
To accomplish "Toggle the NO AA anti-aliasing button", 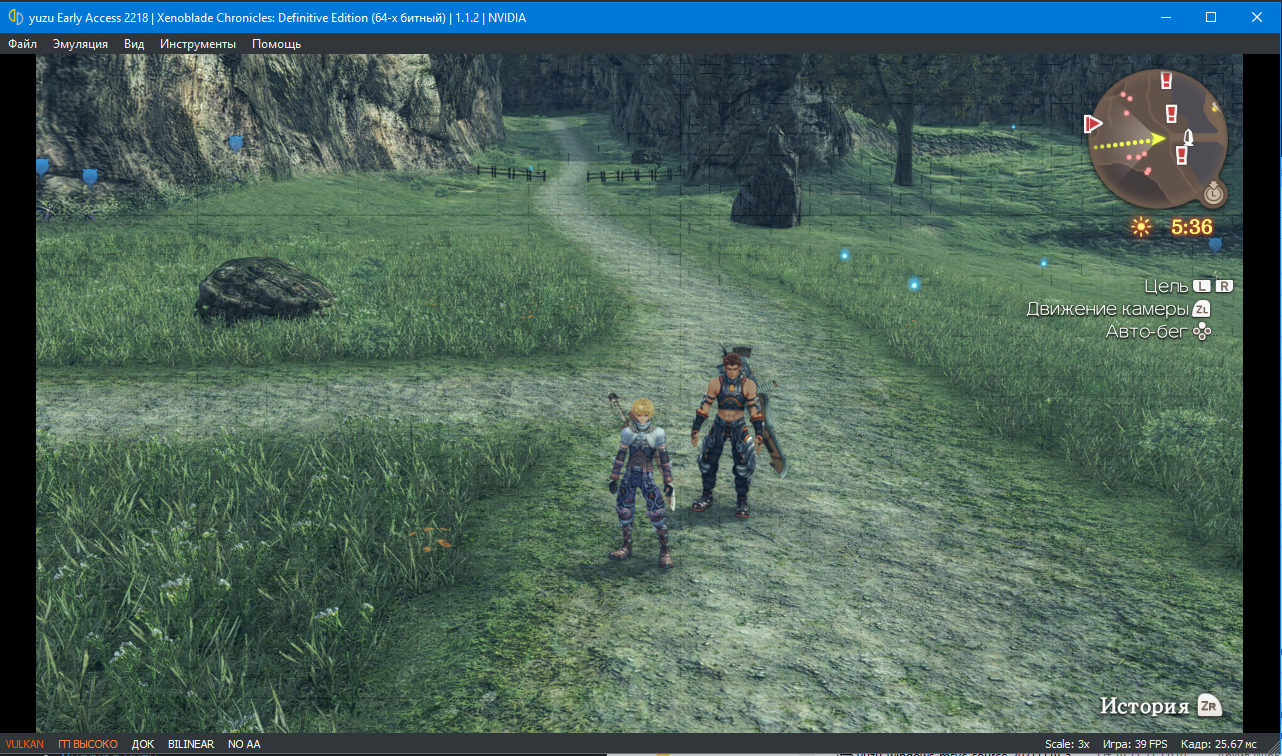I will click(244, 744).
